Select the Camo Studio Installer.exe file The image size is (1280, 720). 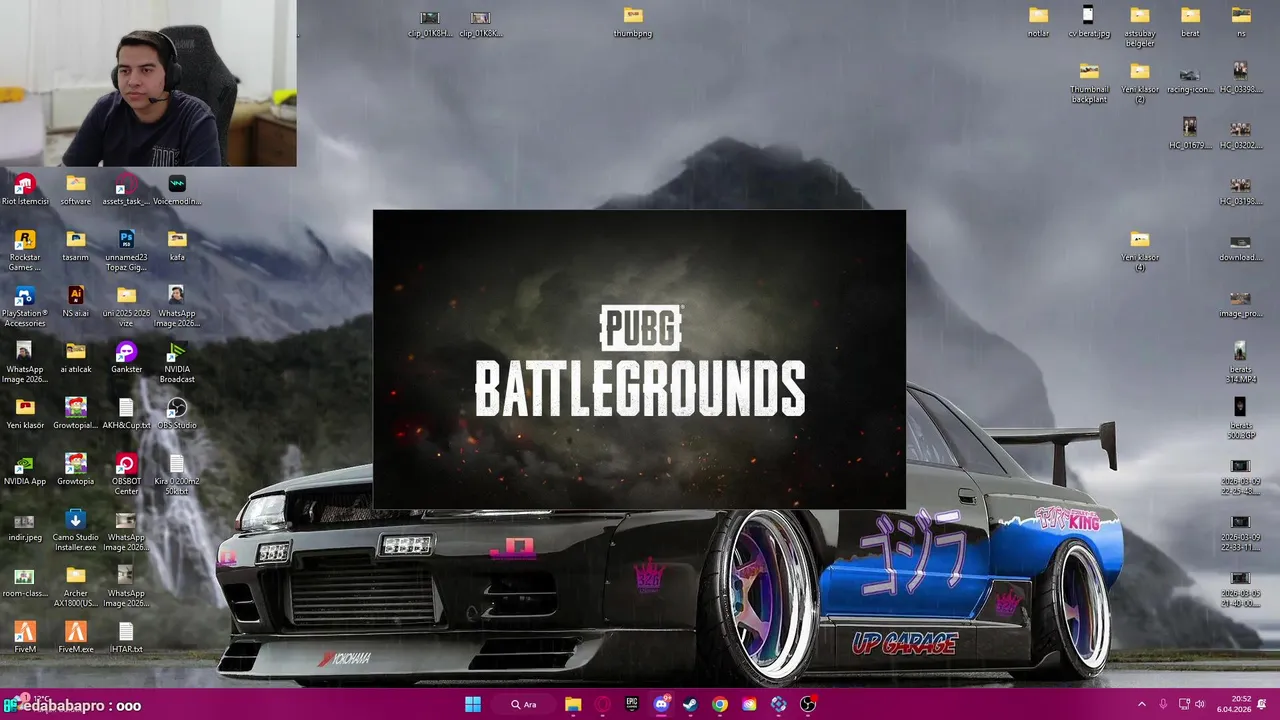[75, 530]
